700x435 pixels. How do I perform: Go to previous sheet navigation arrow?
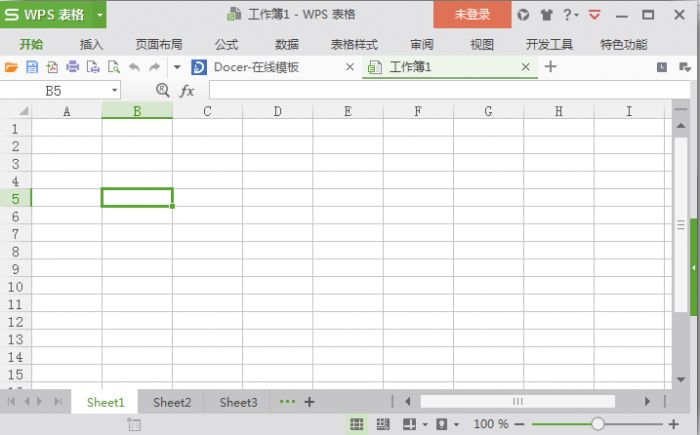click(x=27, y=402)
